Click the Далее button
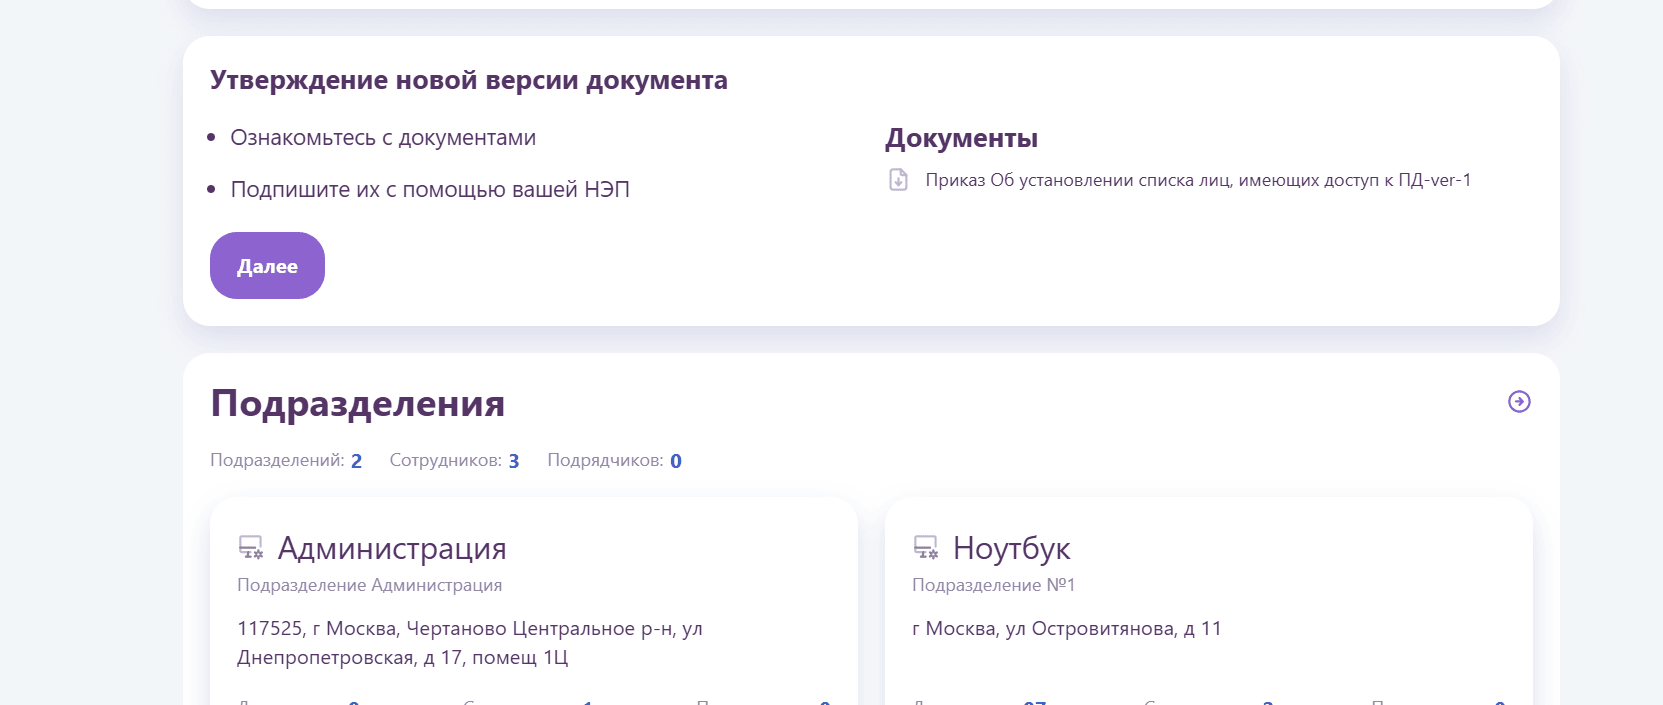The image size is (1663, 705). [x=267, y=266]
